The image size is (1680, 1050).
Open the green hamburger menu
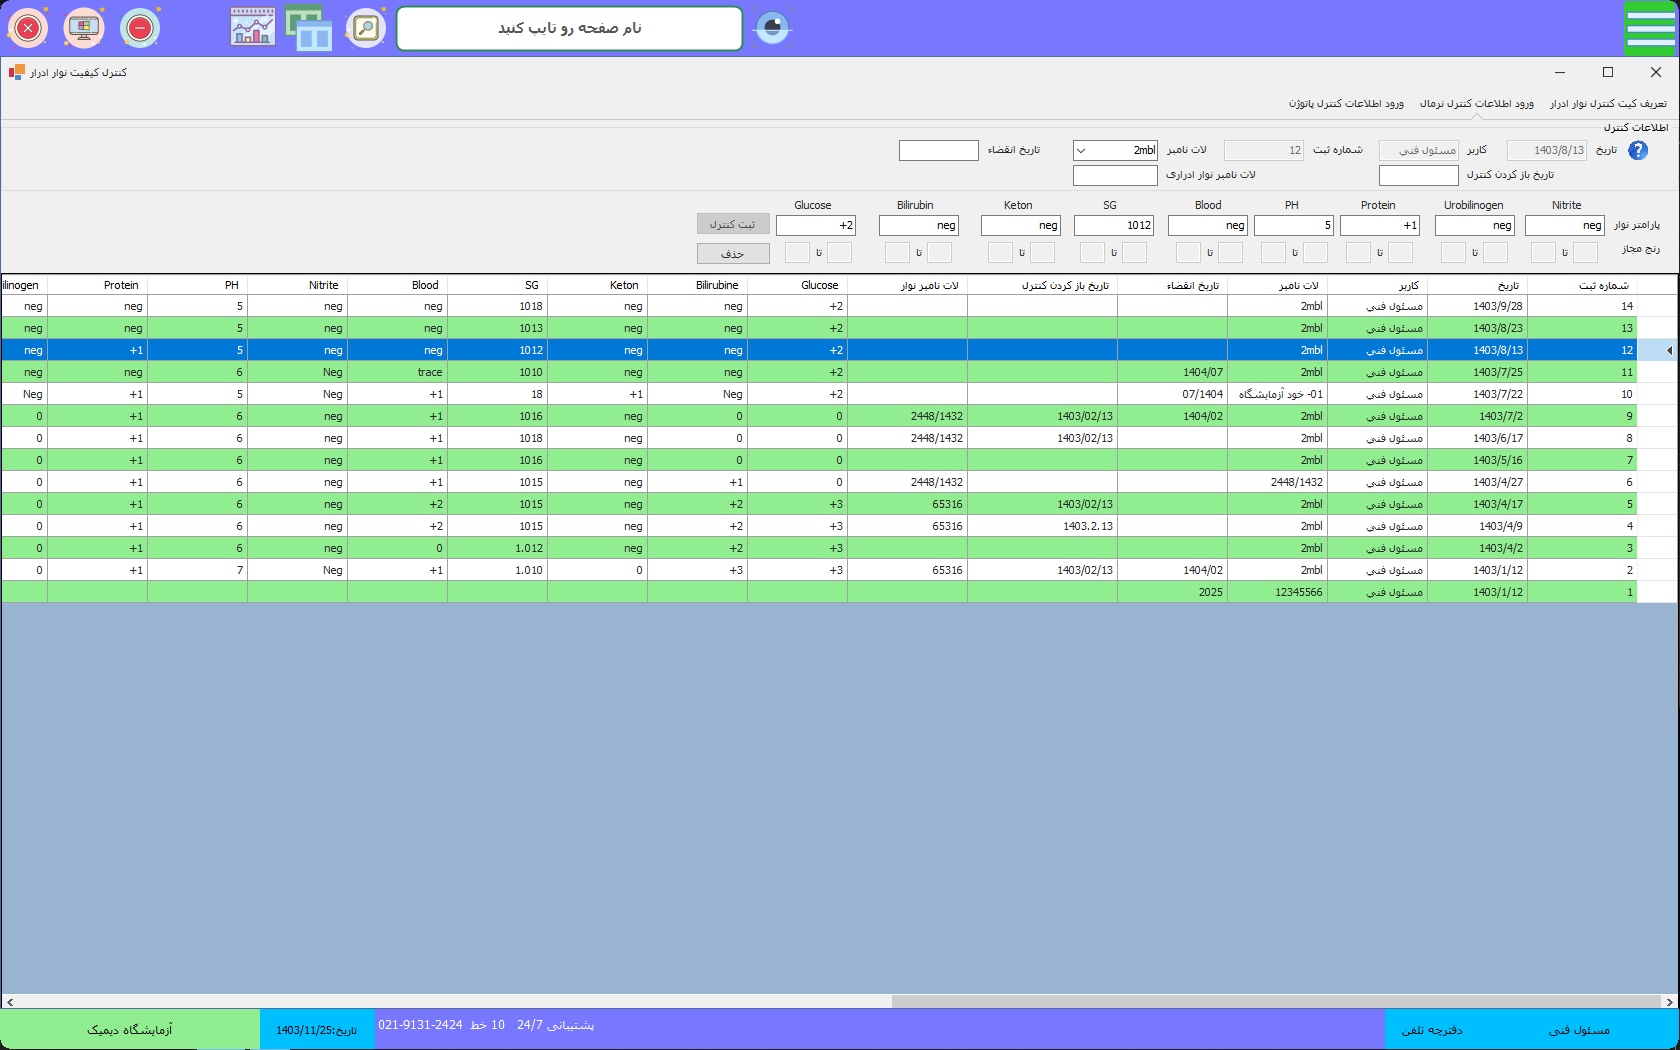(x=1650, y=28)
